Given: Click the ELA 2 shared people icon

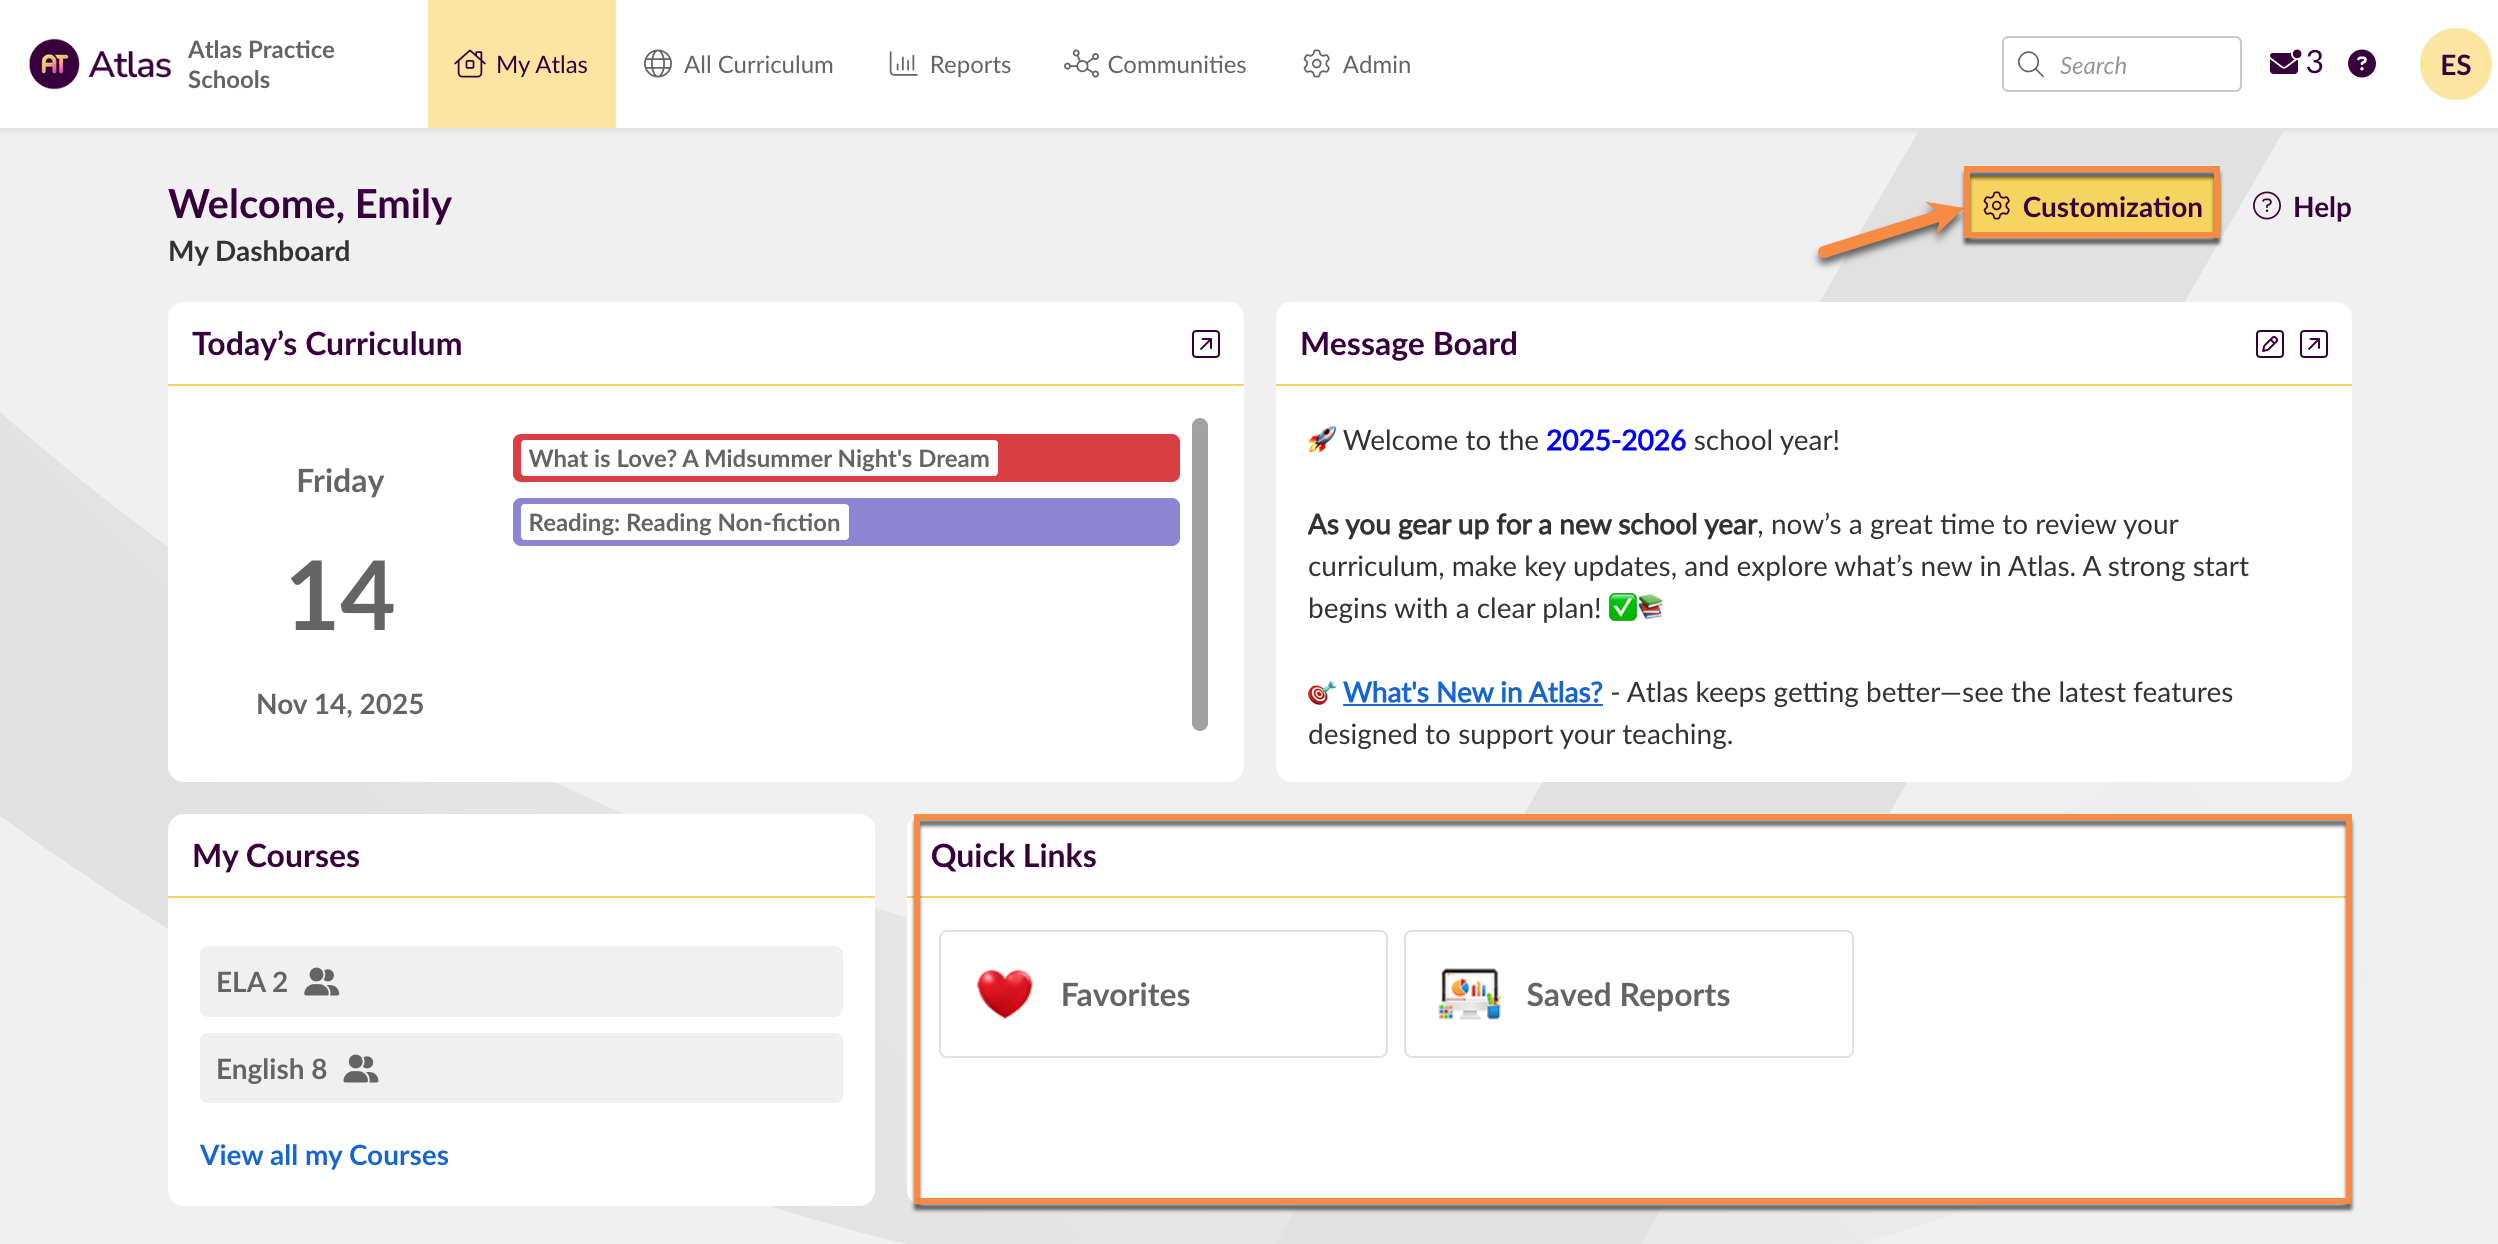Looking at the screenshot, I should point(321,982).
